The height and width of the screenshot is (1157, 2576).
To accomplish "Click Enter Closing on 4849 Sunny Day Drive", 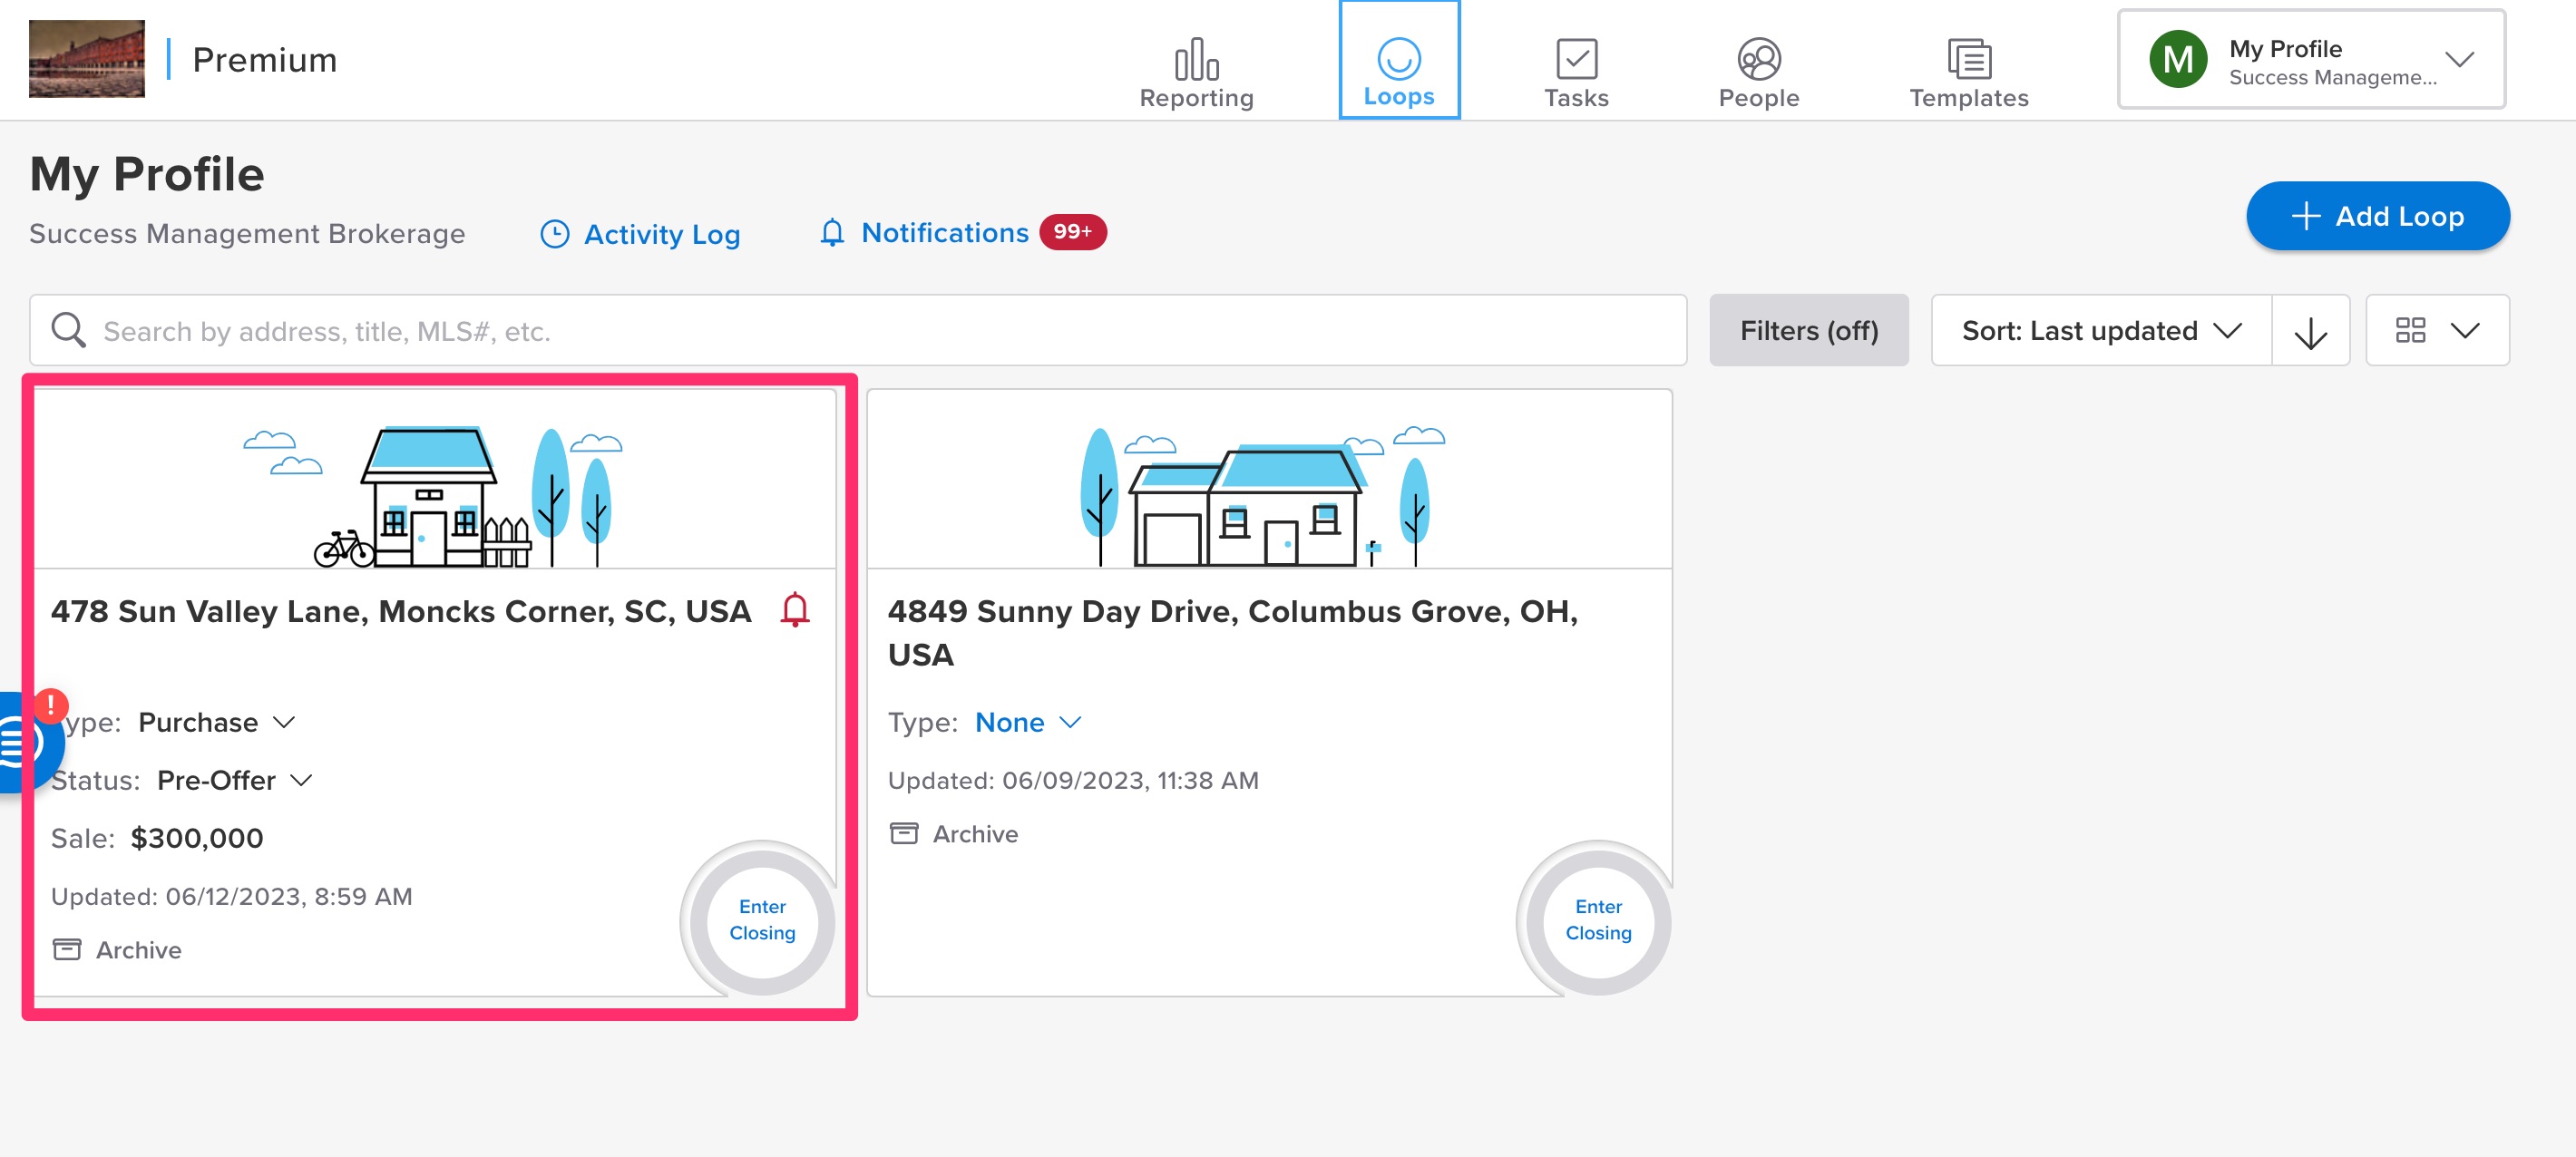I will pyautogui.click(x=1598, y=920).
